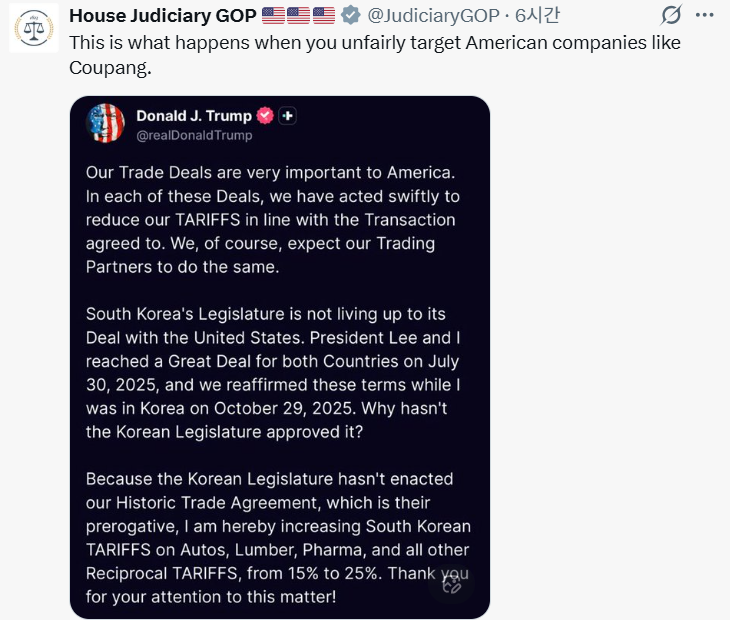This screenshot has height=620, width=730.
Task: Click the paragraph starting "Our Trade Deals"
Action: (x=272, y=220)
